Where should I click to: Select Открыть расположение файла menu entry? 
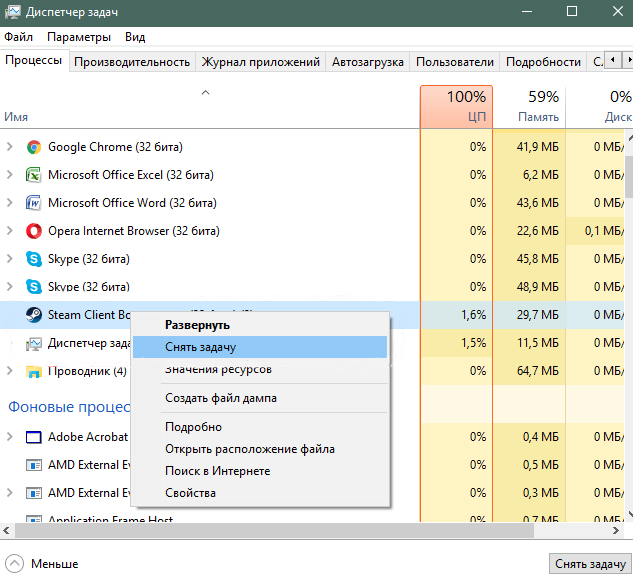[249, 449]
